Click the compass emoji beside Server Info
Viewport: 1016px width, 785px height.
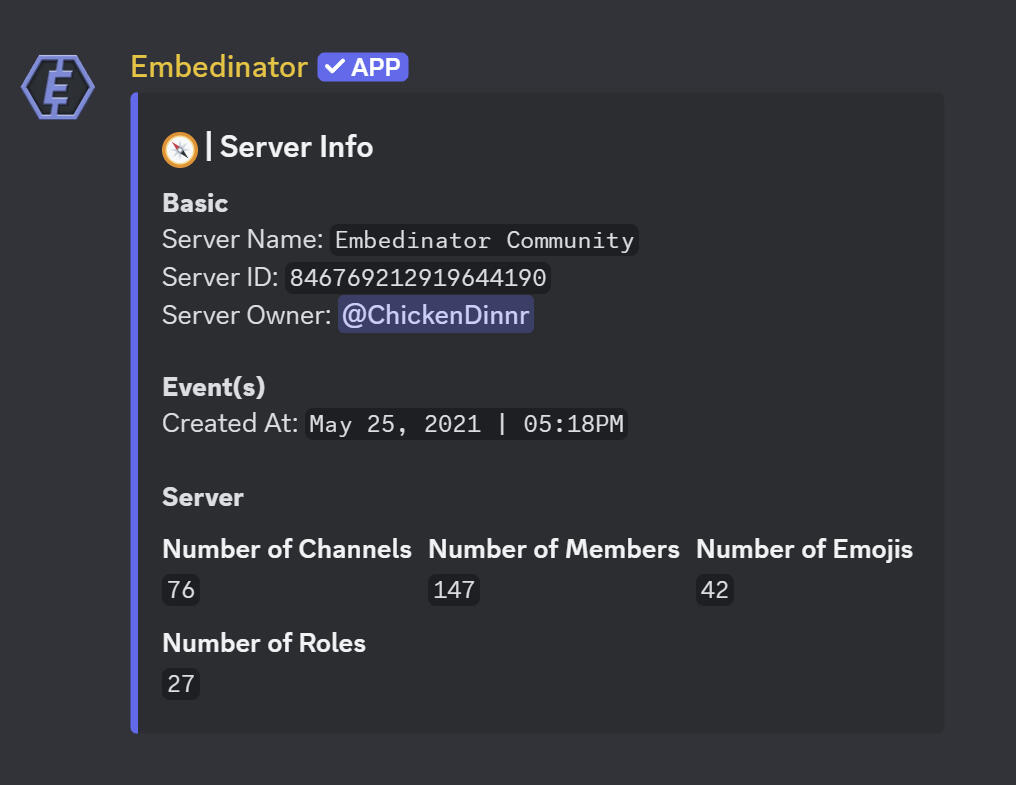(179, 149)
